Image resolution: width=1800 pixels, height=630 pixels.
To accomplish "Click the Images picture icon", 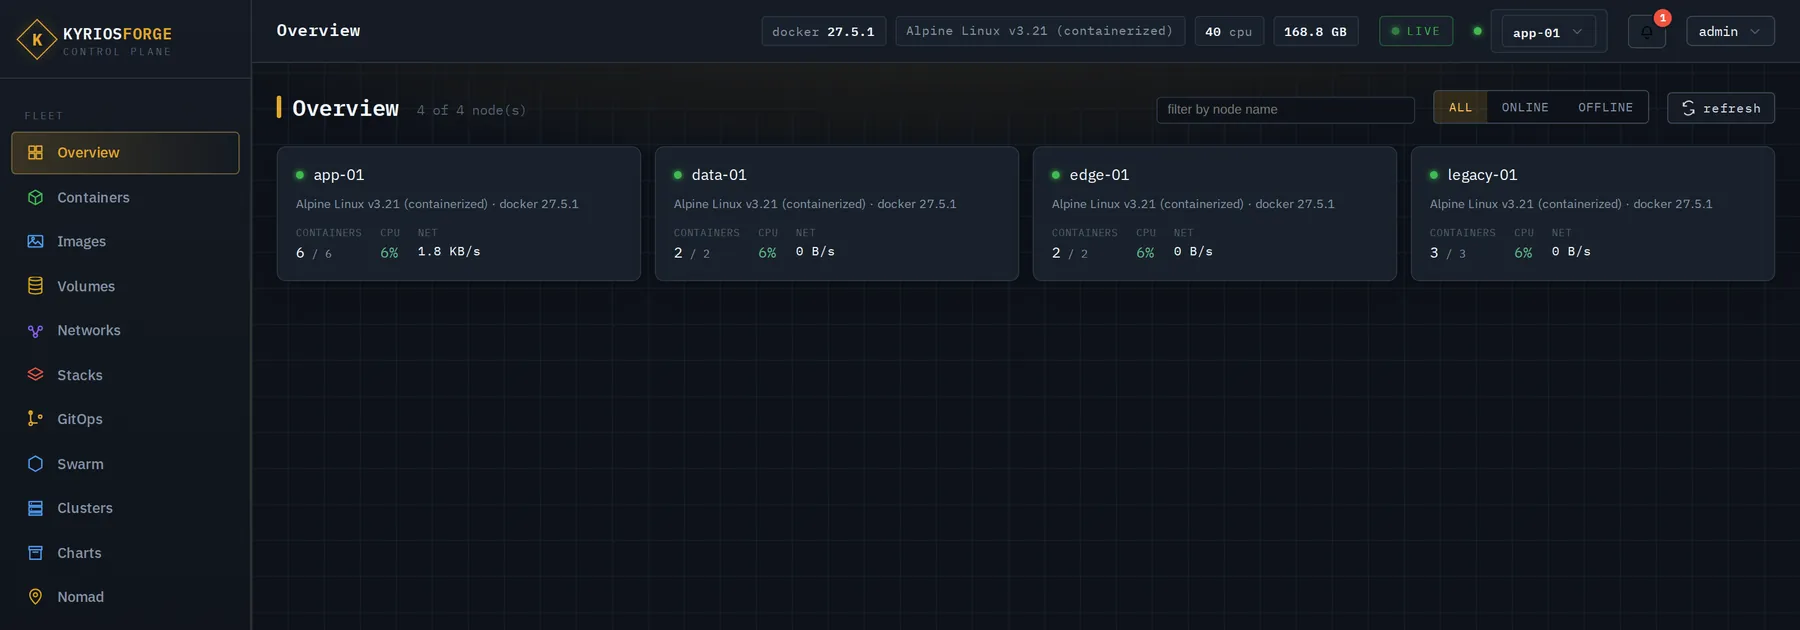I will 35,241.
